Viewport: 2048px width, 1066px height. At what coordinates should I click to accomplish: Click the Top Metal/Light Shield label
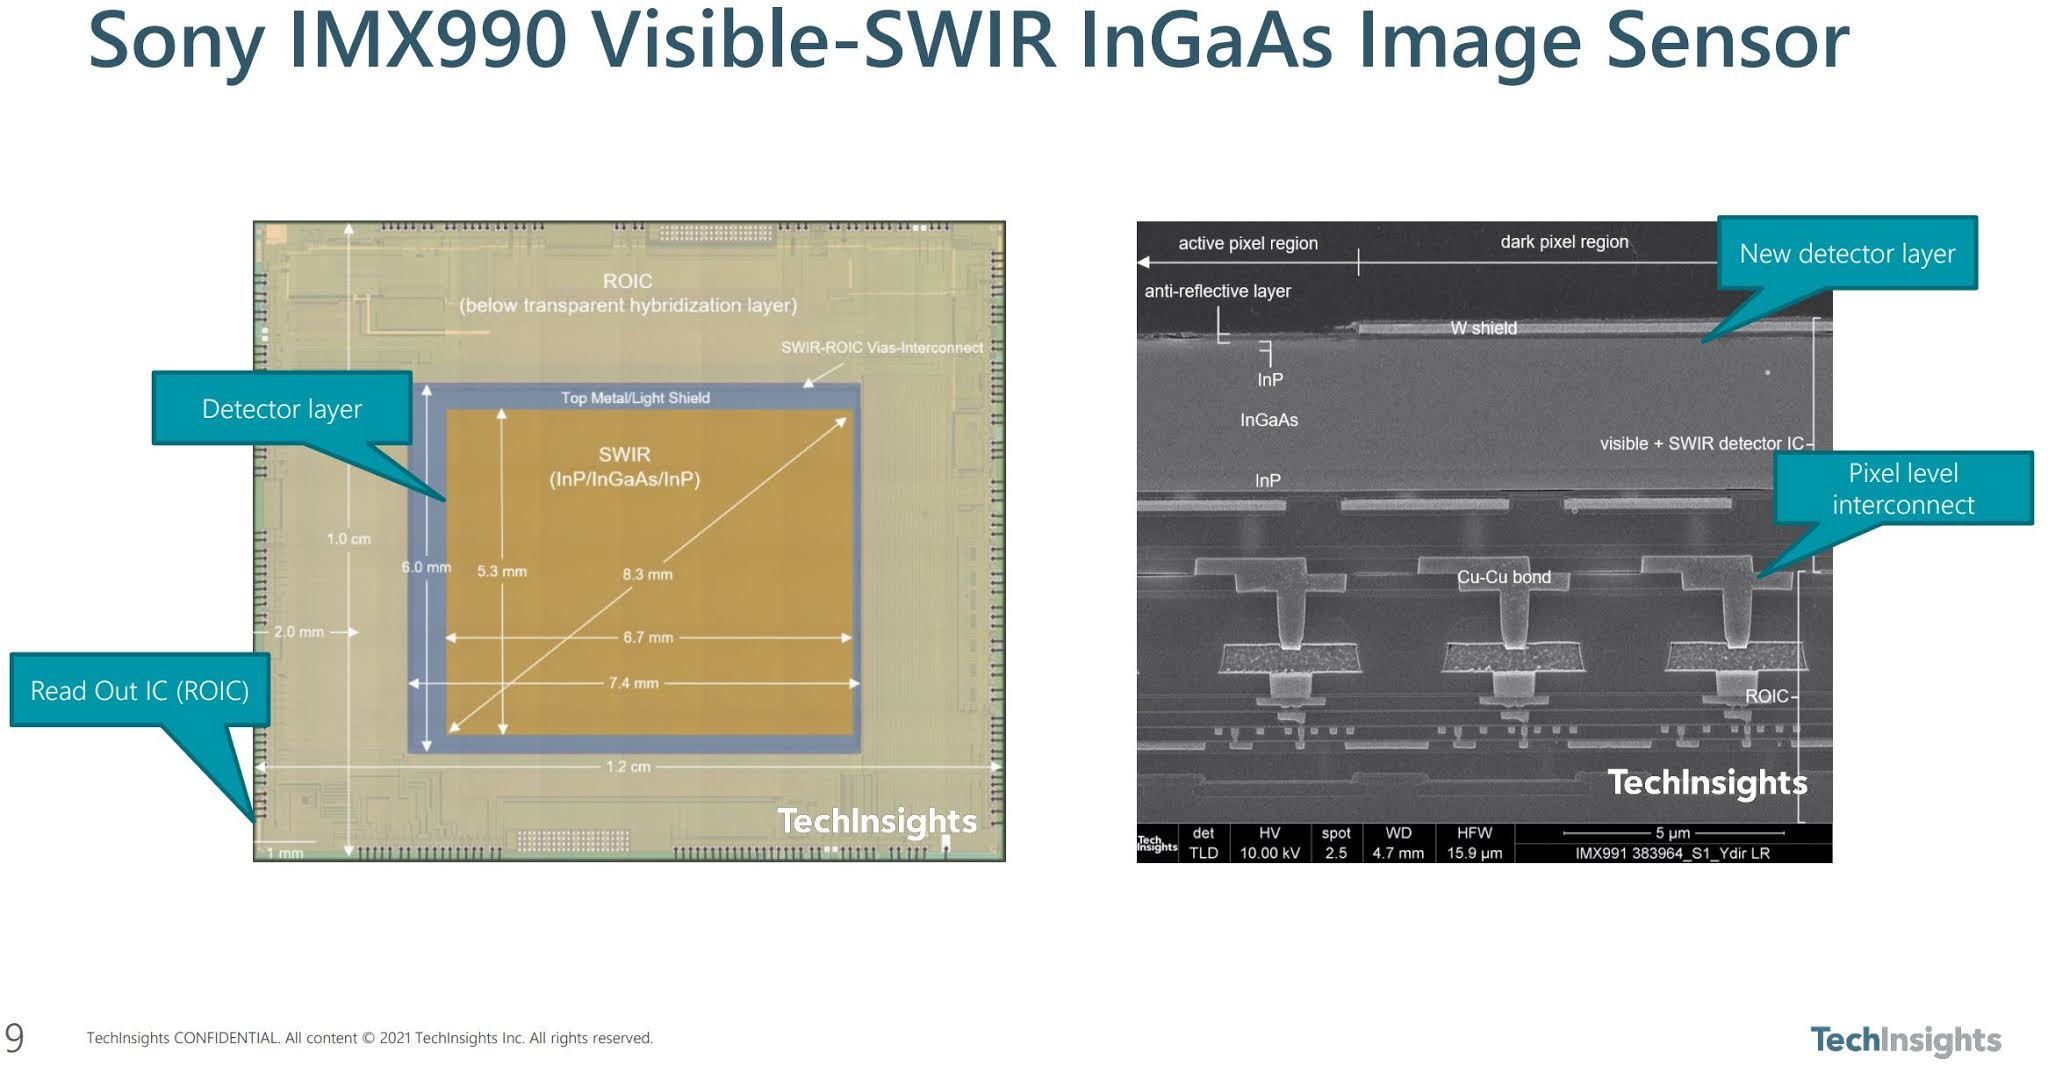click(636, 396)
